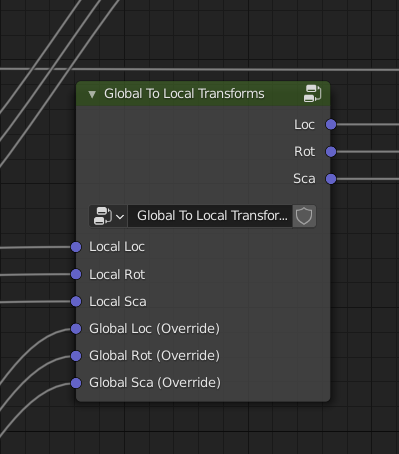Viewport: 399px width, 454px height.
Task: Click the node group icon in the header
Action: 312,94
